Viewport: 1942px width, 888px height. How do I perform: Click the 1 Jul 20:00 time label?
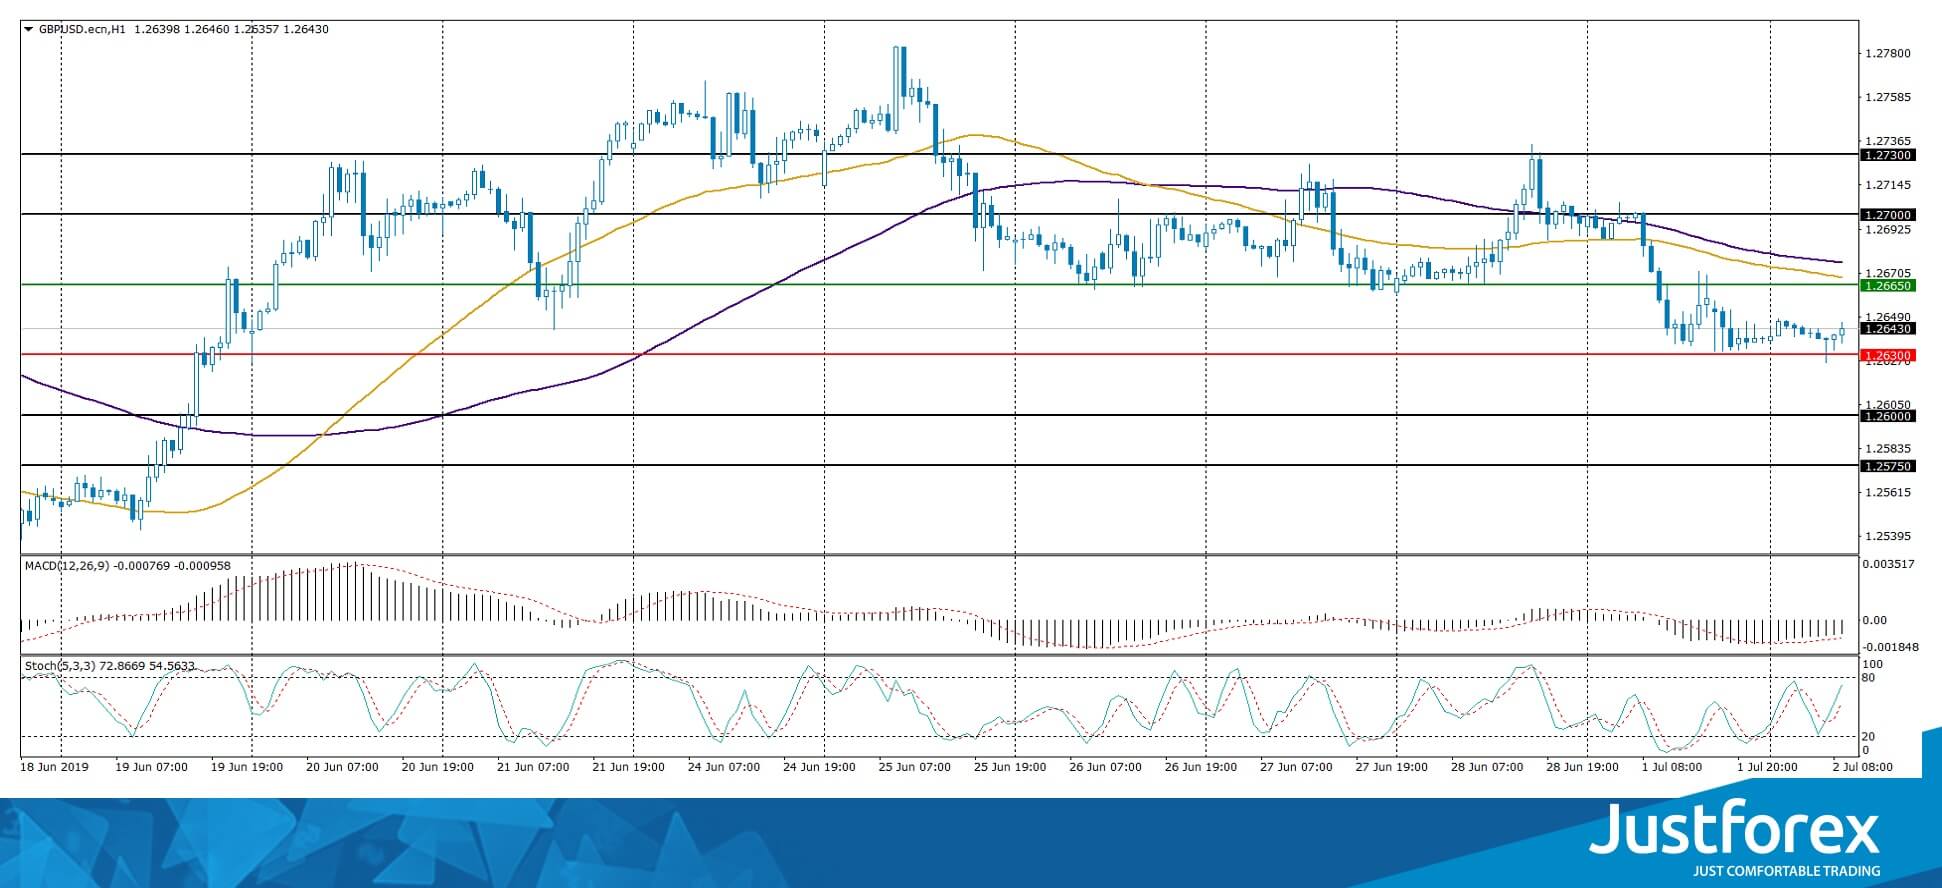coord(1769,767)
